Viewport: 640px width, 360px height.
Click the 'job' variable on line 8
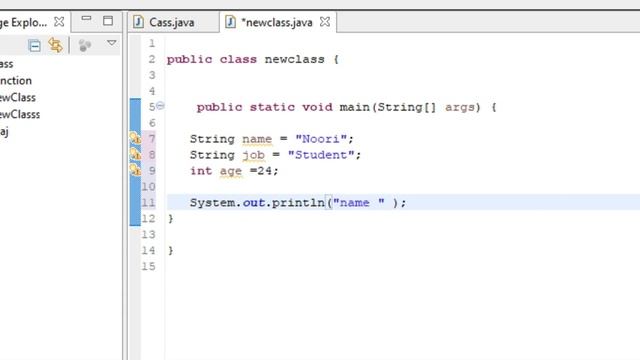click(x=253, y=155)
